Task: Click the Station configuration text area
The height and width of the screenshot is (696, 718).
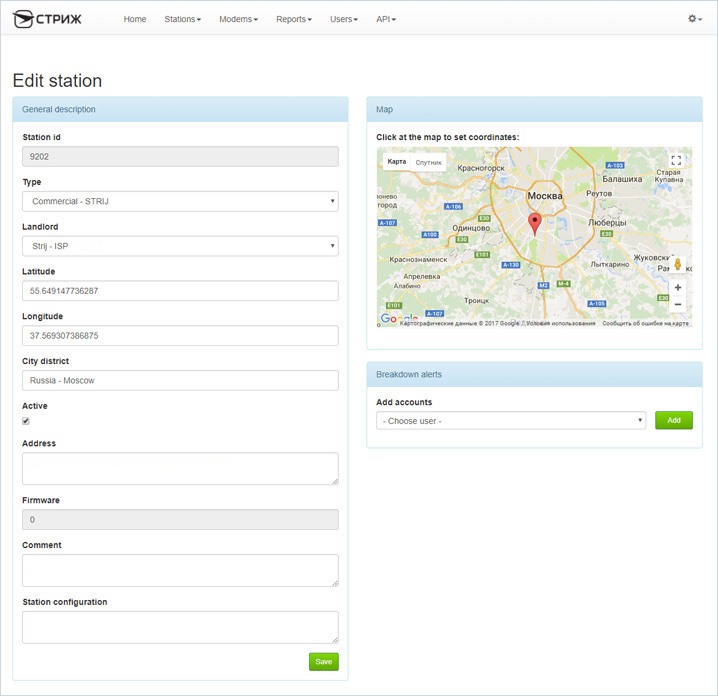Action: pos(180,627)
